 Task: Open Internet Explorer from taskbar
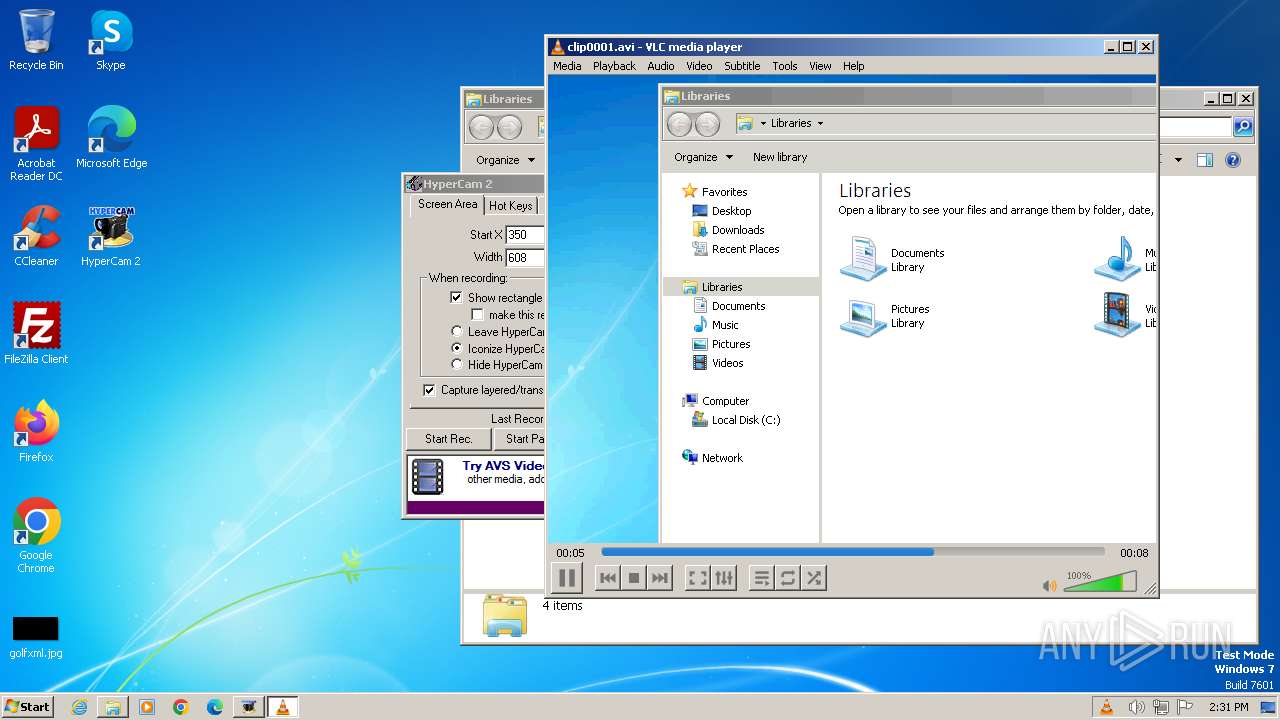pos(79,707)
